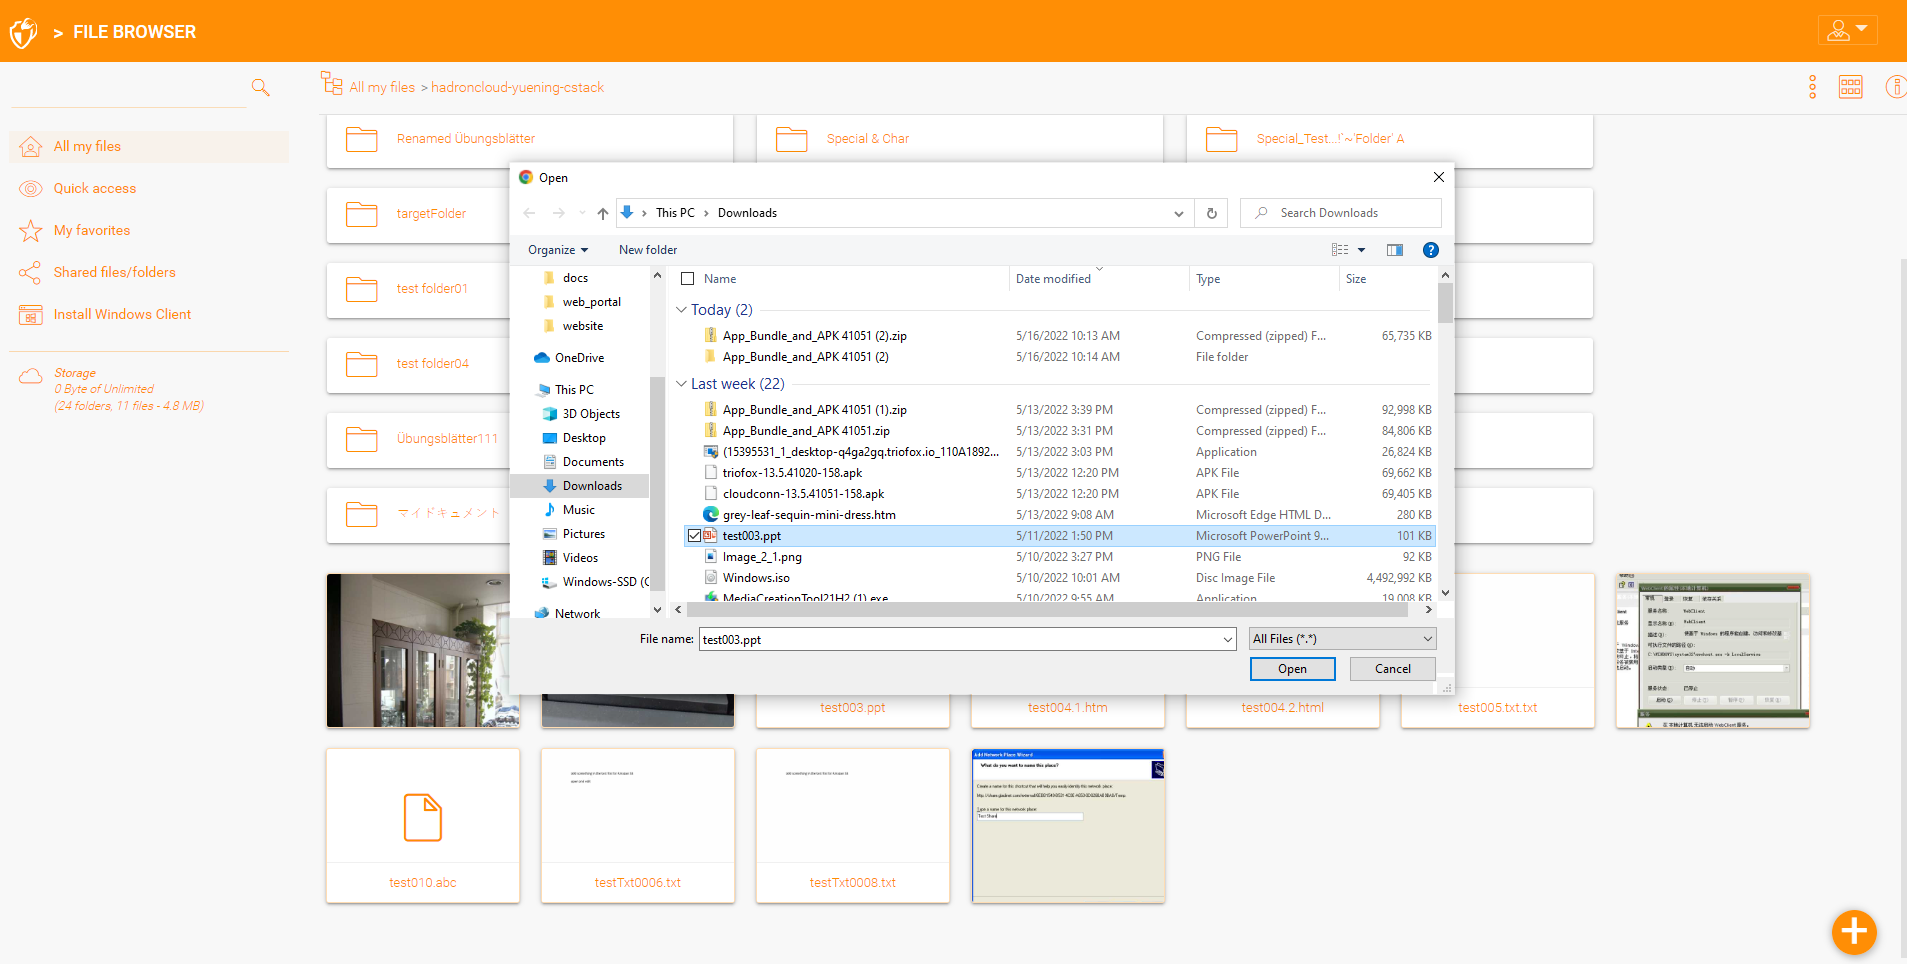Sort by Date modified column header

1053,279
